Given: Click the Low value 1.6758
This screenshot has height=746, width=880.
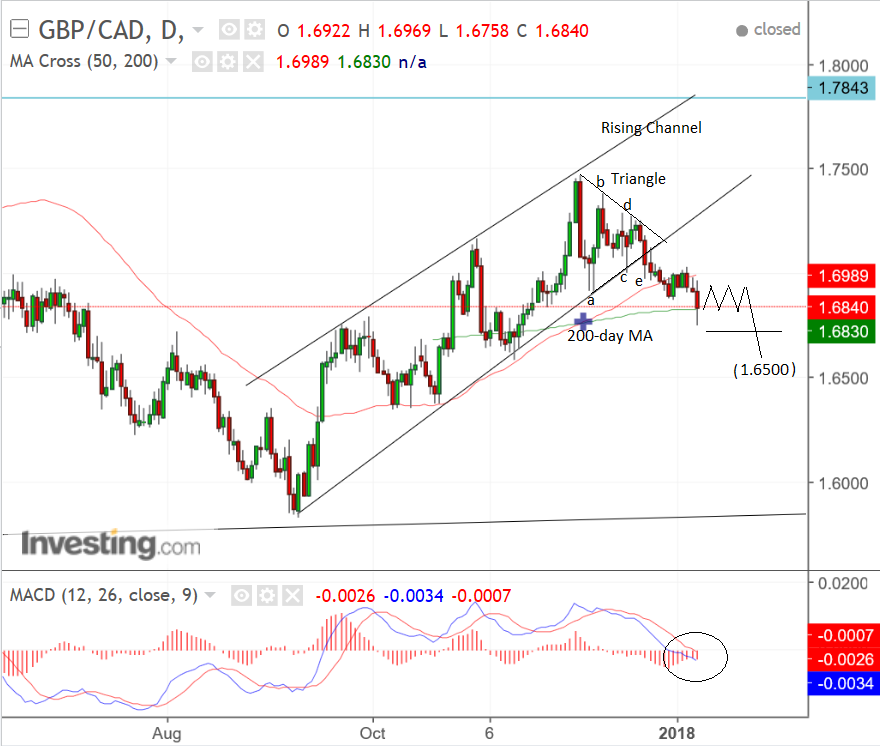Looking at the screenshot, I should (x=483, y=31).
